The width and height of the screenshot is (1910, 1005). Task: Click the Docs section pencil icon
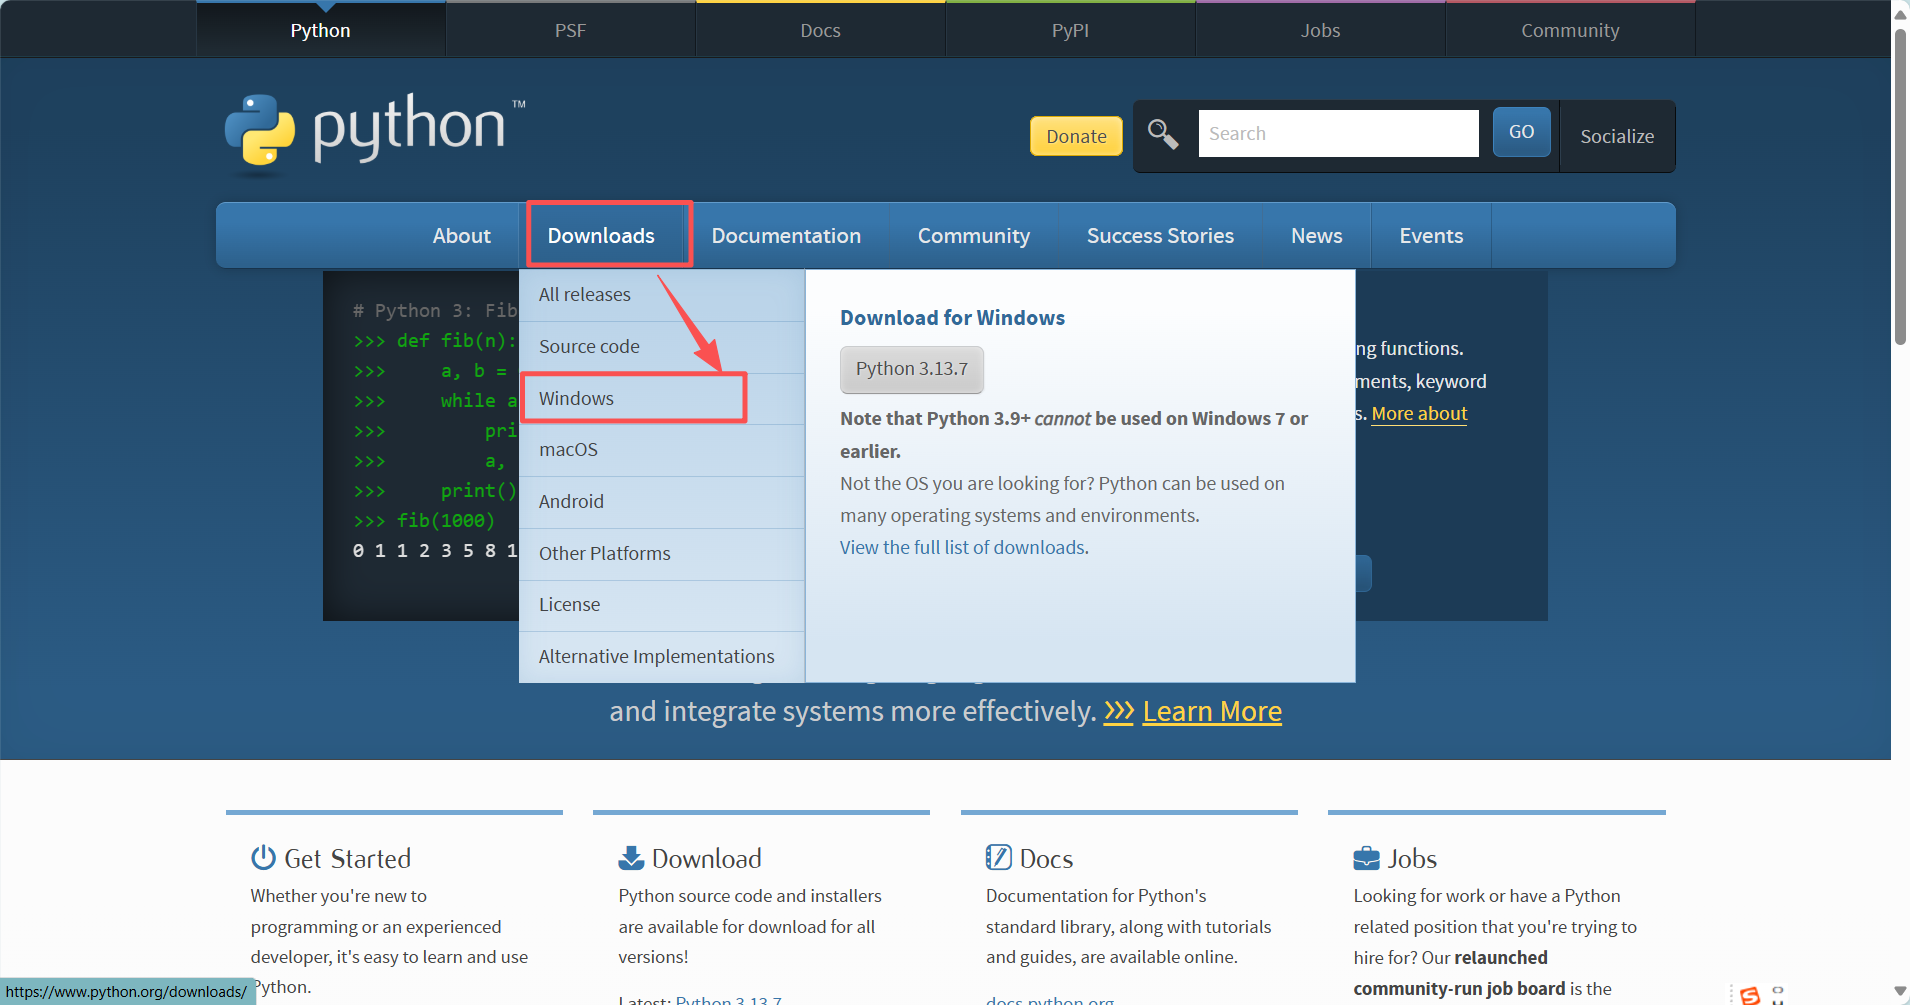click(998, 858)
